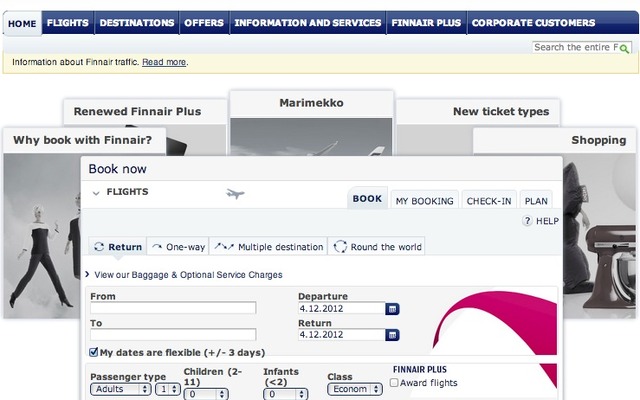Viewport: 640px width, 400px height.
Task: Switch to the PLAN tab
Action: point(536,201)
